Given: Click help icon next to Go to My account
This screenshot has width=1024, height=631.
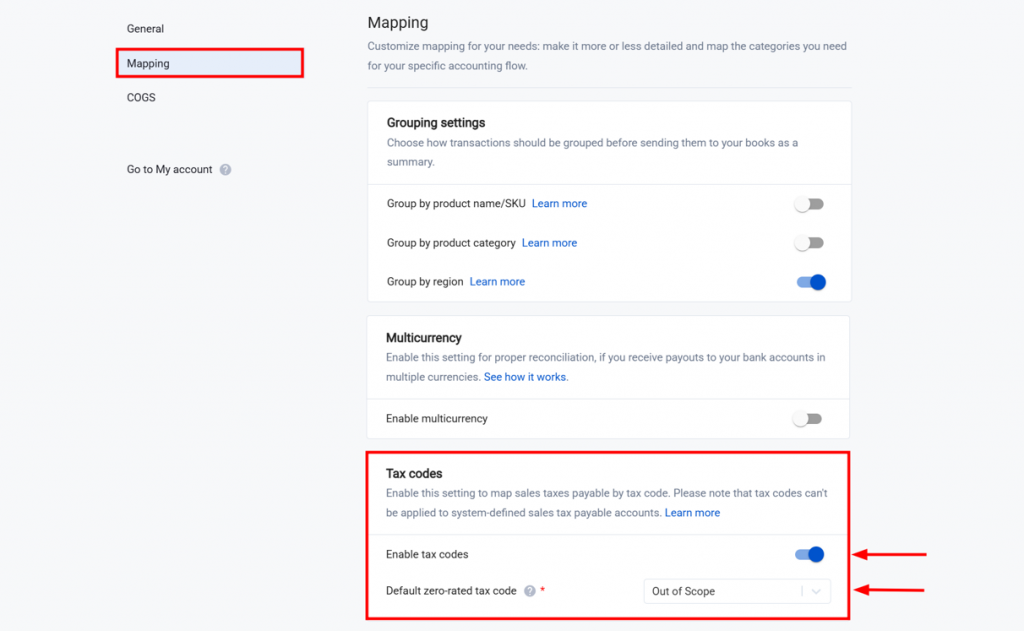Looking at the screenshot, I should point(226,170).
